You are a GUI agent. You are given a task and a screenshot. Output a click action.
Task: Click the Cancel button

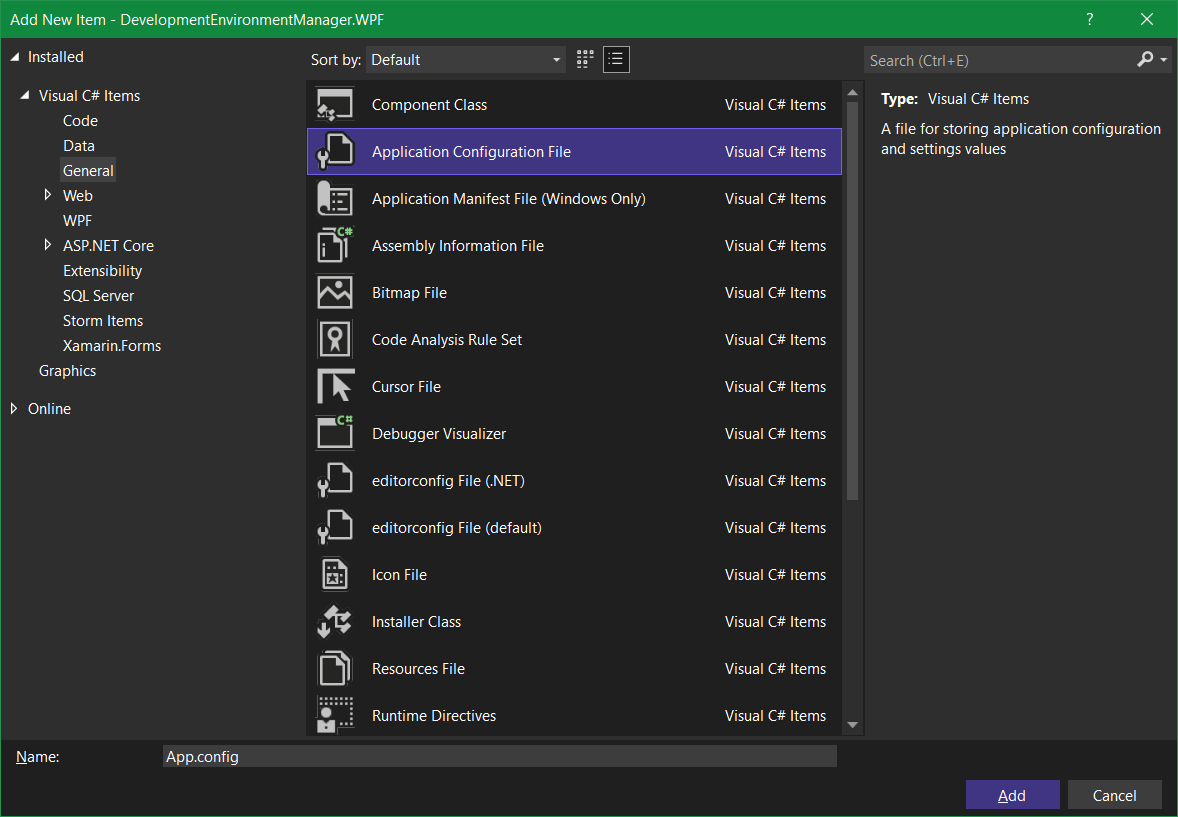click(x=1114, y=794)
